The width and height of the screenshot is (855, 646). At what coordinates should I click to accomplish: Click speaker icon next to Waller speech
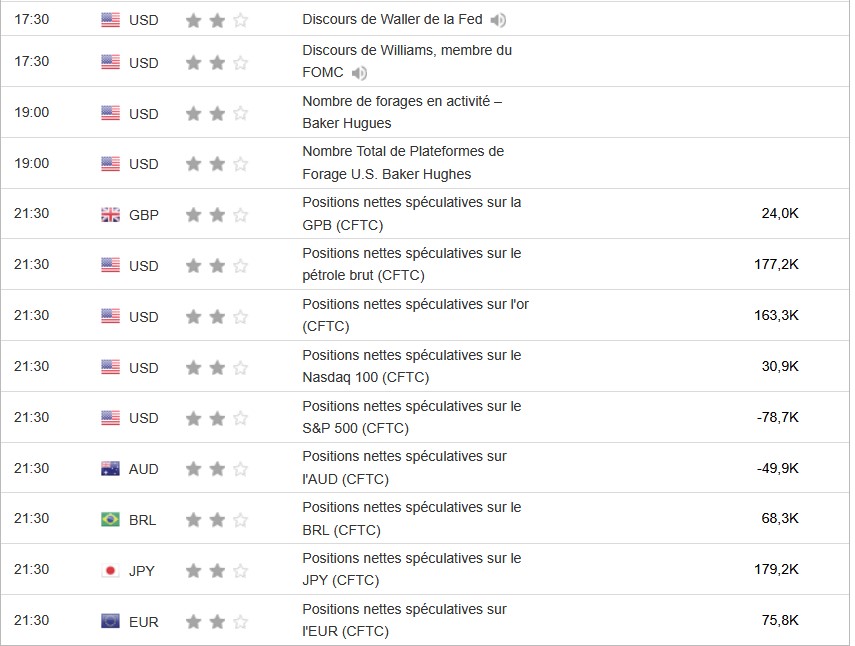point(499,20)
